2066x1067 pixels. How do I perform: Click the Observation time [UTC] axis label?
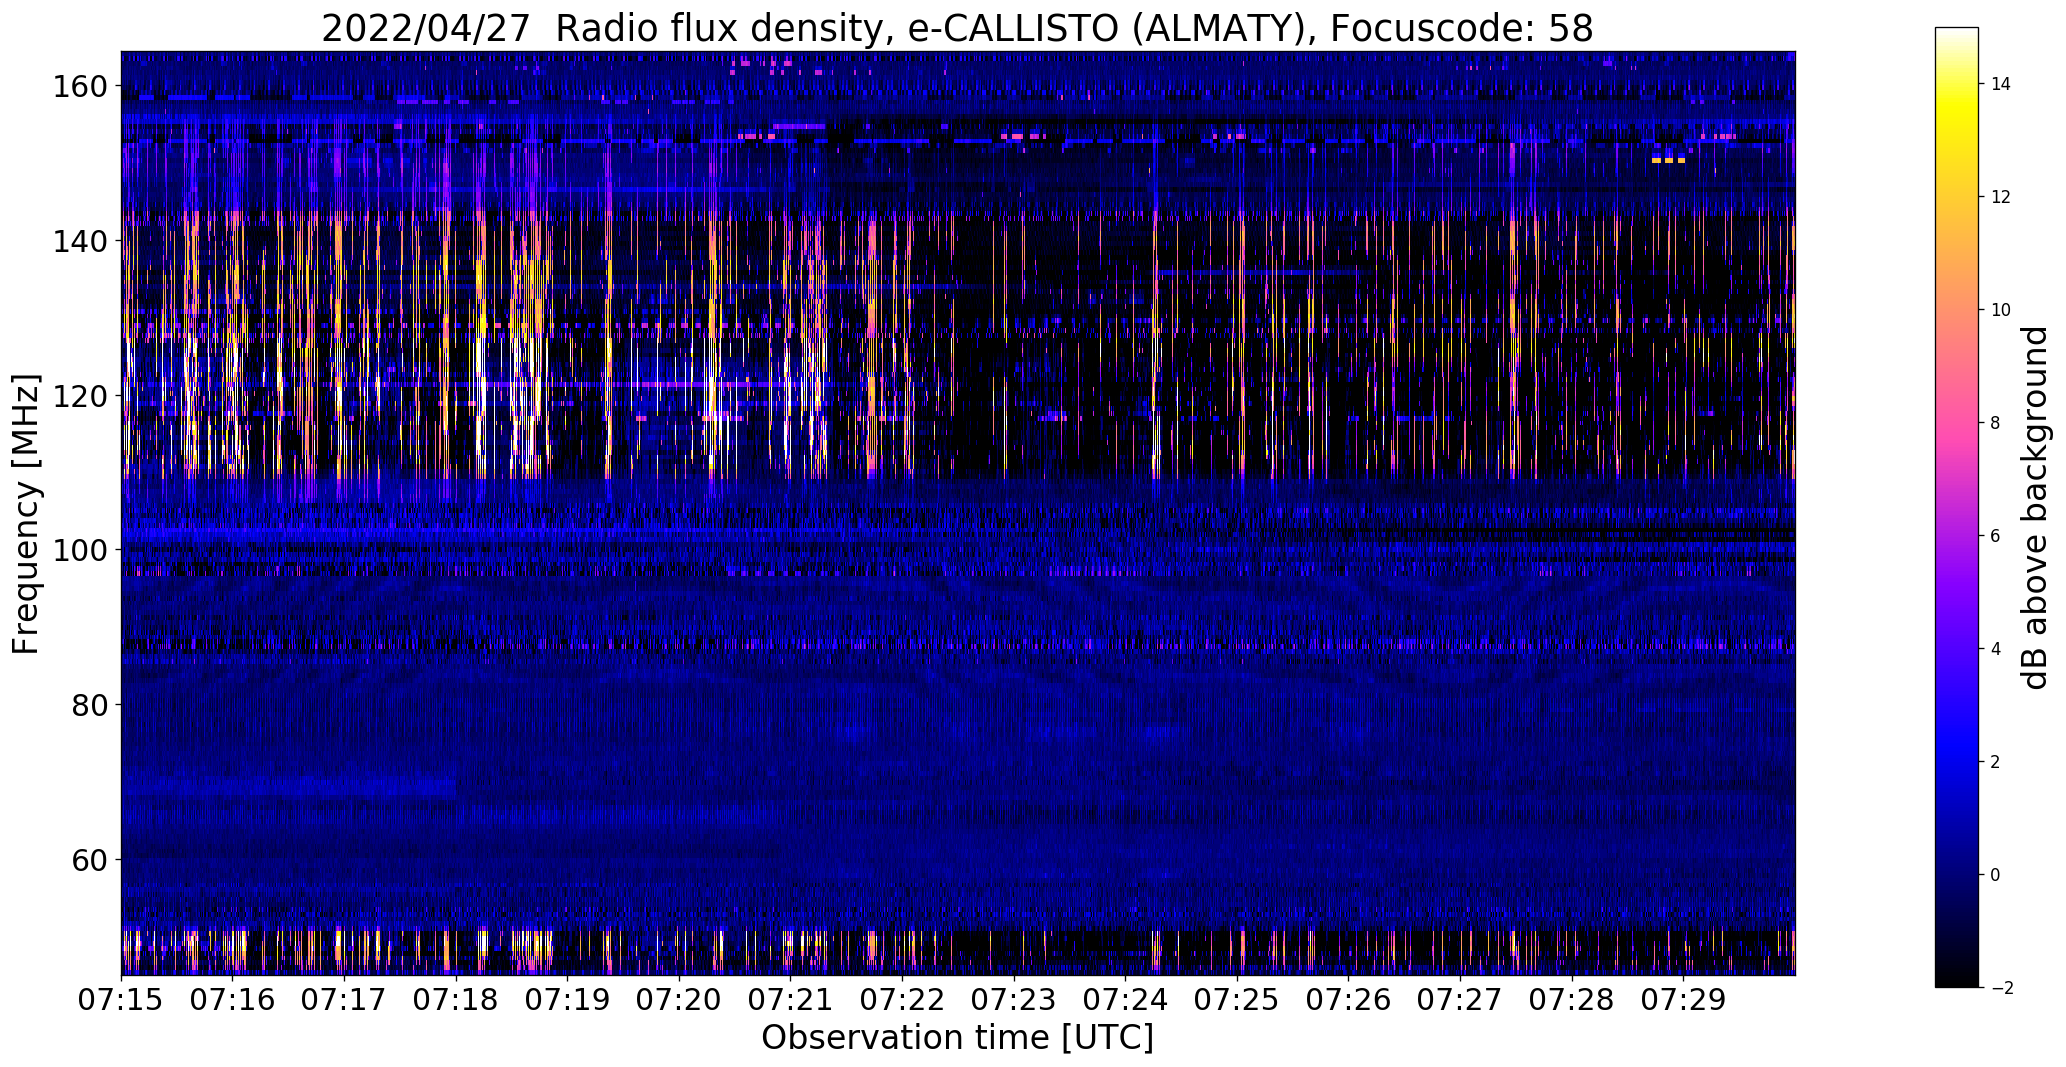pyautogui.click(x=957, y=1038)
